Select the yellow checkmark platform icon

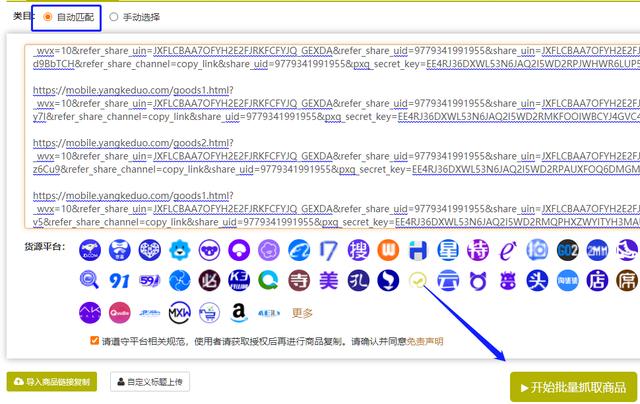point(418,281)
